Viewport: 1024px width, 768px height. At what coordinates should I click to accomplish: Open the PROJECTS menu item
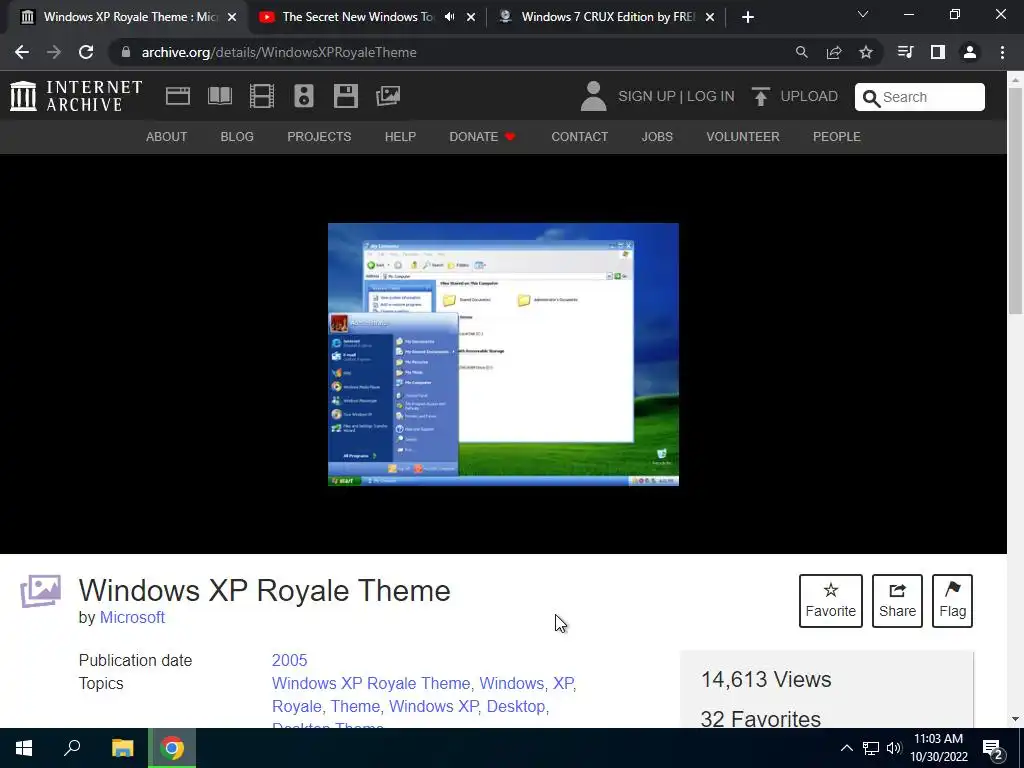click(x=319, y=136)
